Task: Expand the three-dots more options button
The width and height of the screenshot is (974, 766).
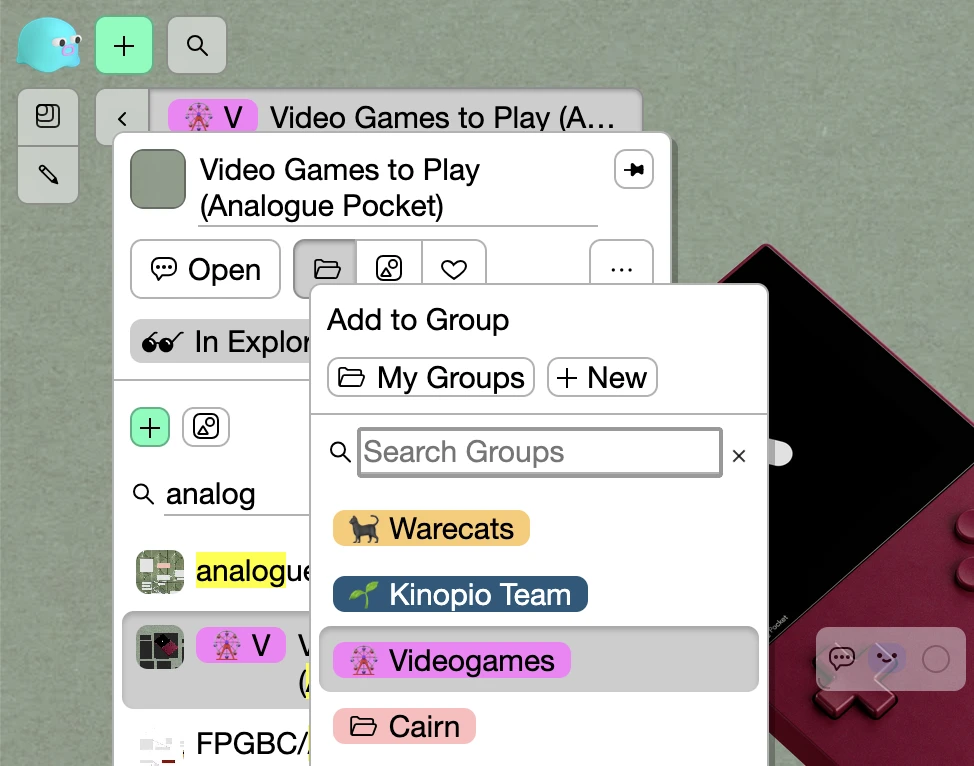Action: coord(621,269)
